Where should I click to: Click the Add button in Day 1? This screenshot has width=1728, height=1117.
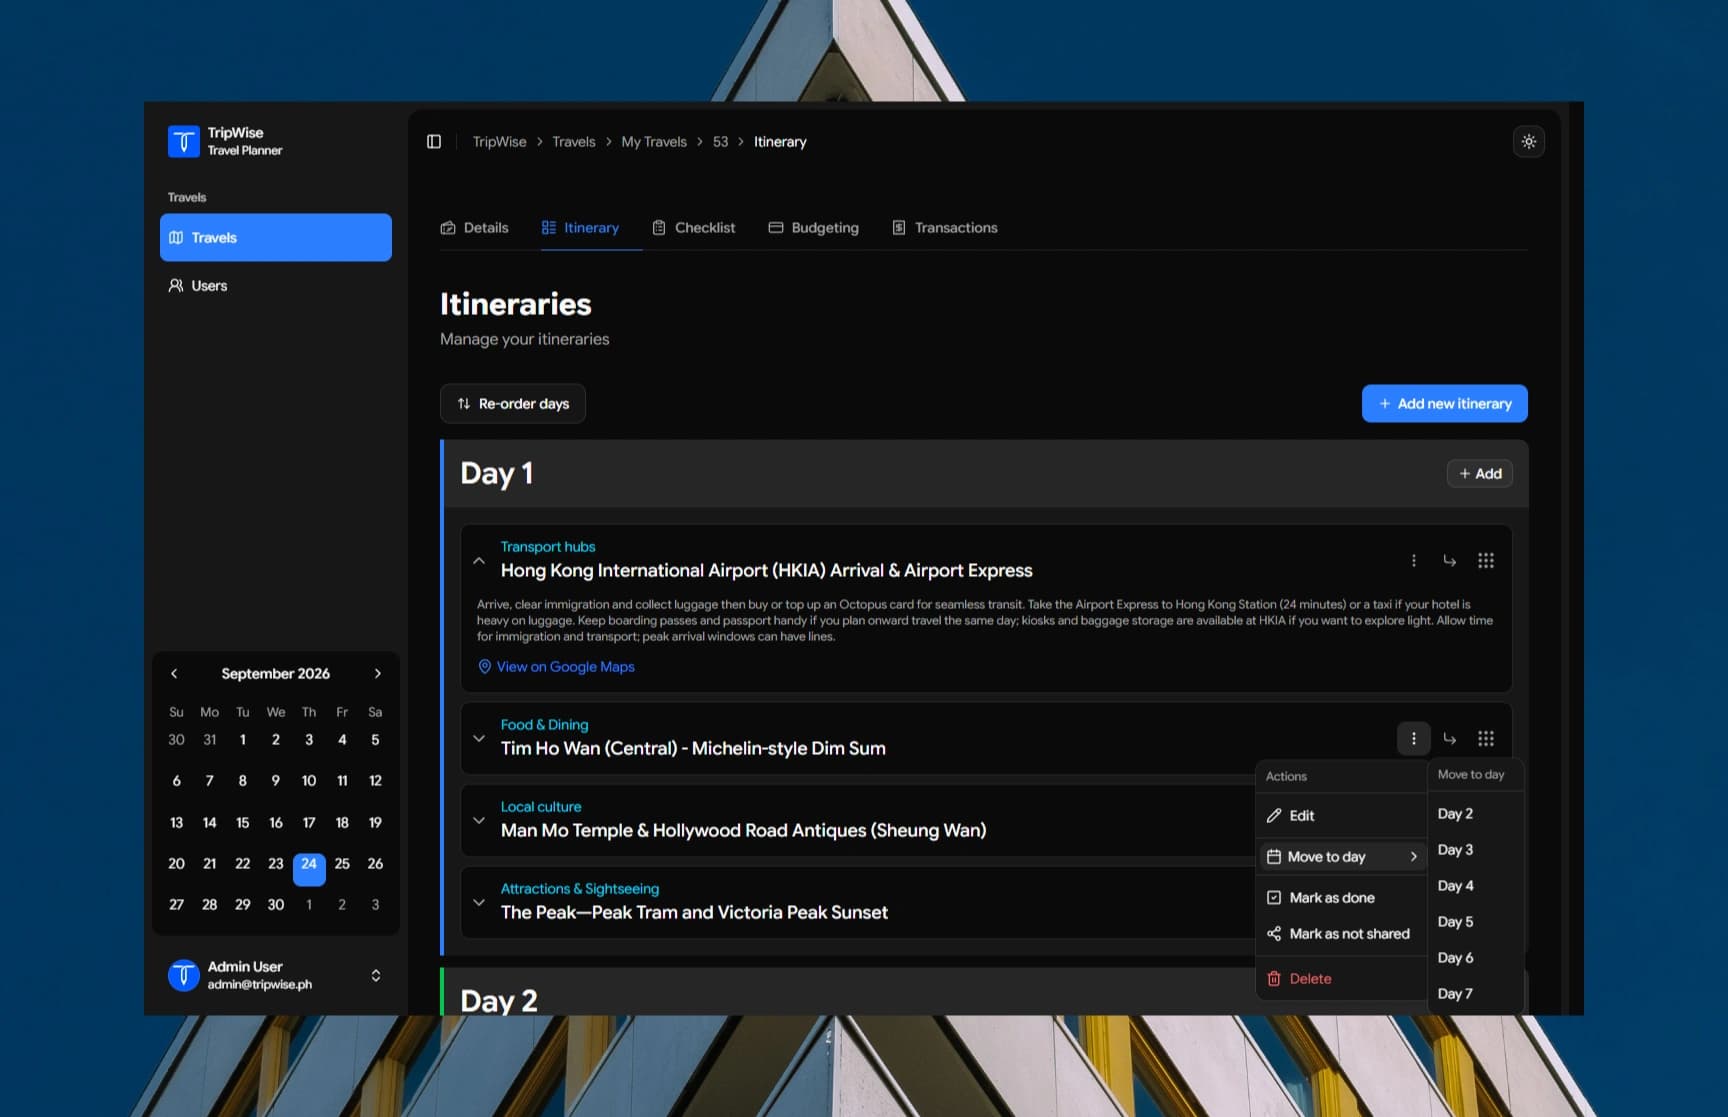(x=1480, y=474)
